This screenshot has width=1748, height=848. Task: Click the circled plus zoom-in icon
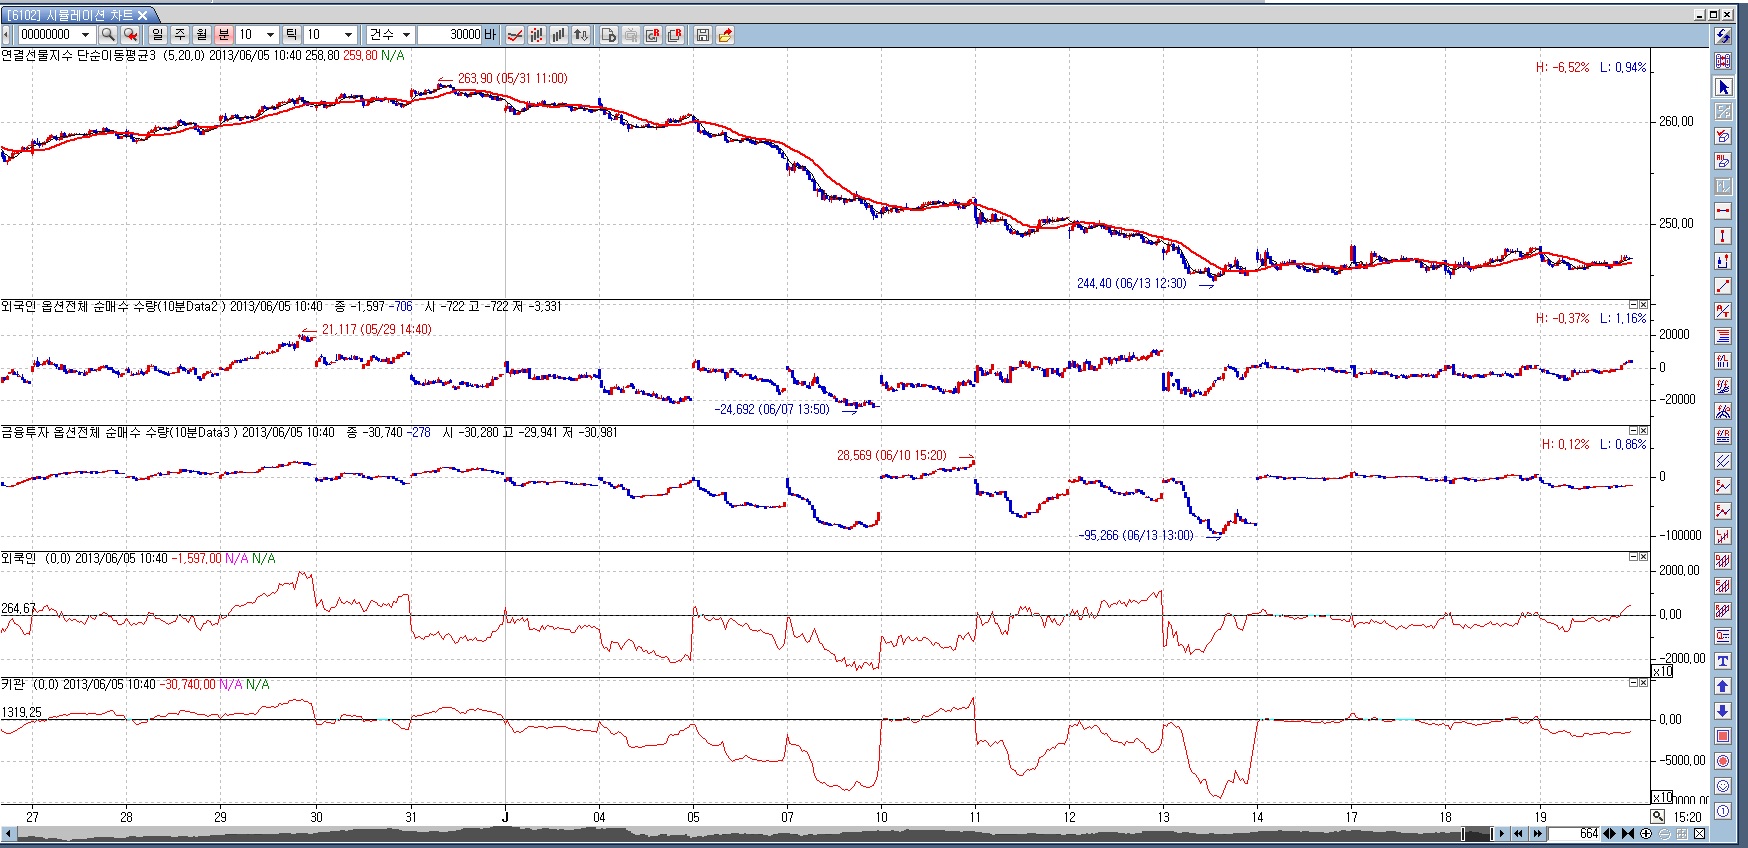pos(1646,834)
